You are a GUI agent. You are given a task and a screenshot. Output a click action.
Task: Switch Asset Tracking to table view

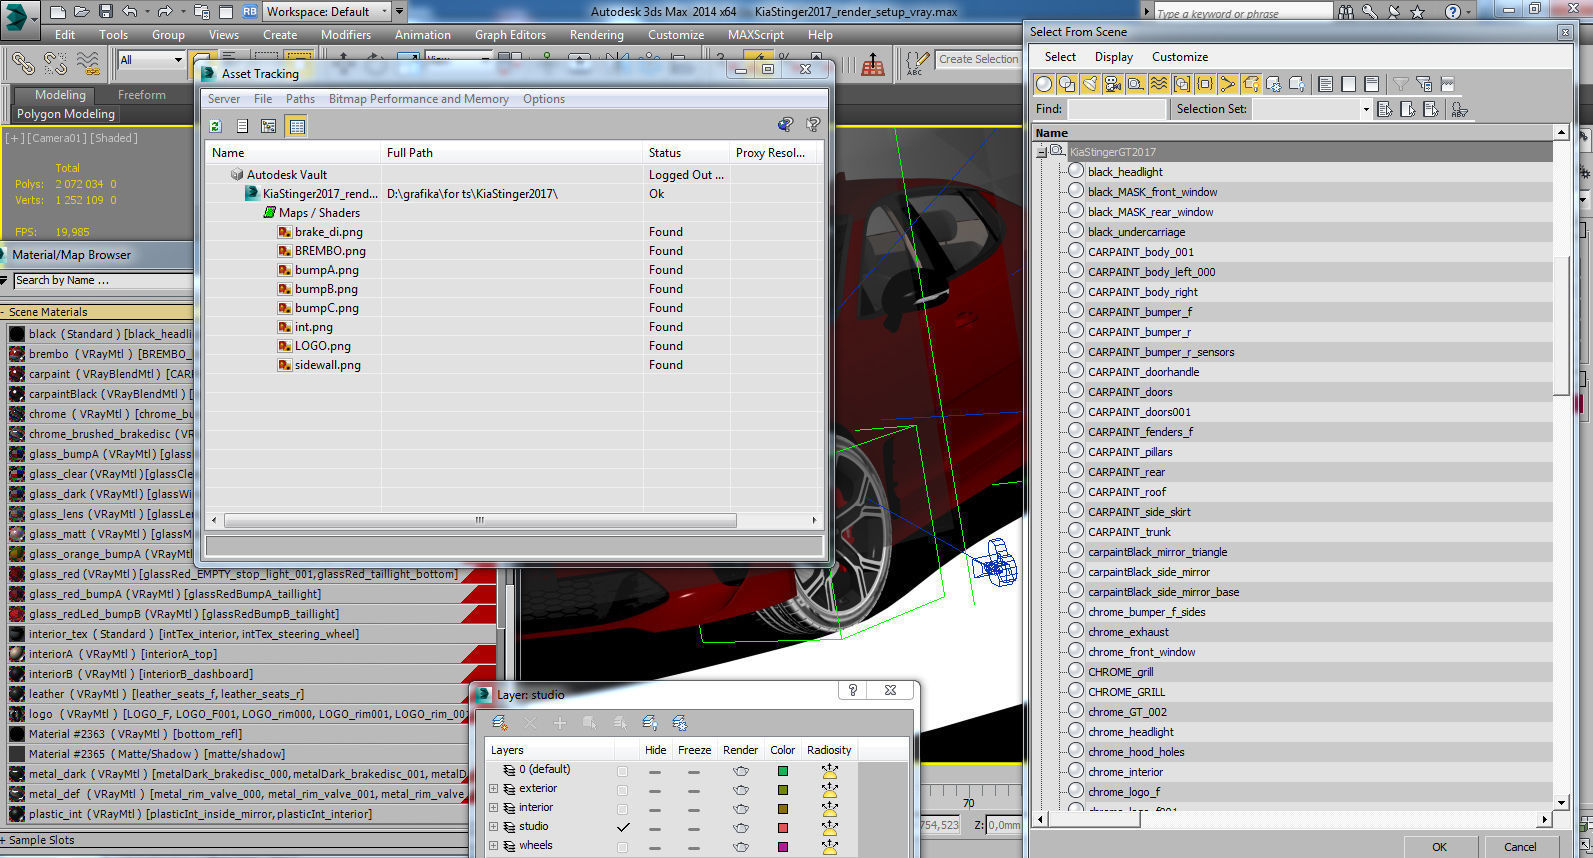click(296, 126)
